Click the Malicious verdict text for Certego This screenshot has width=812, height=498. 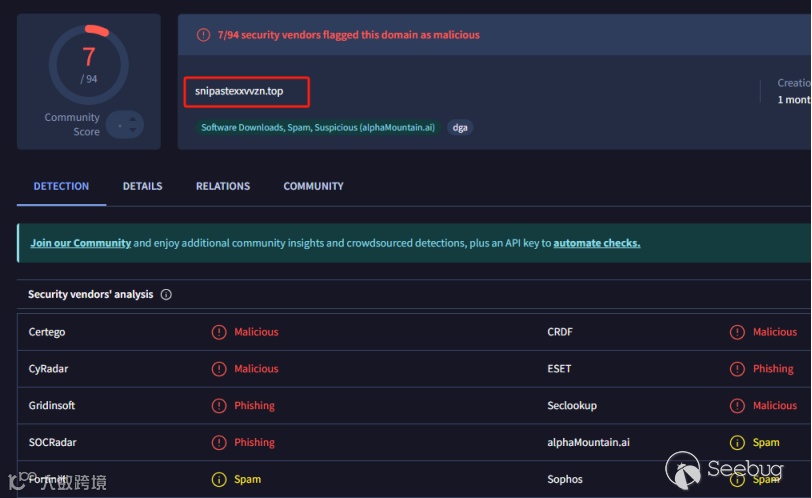click(256, 332)
